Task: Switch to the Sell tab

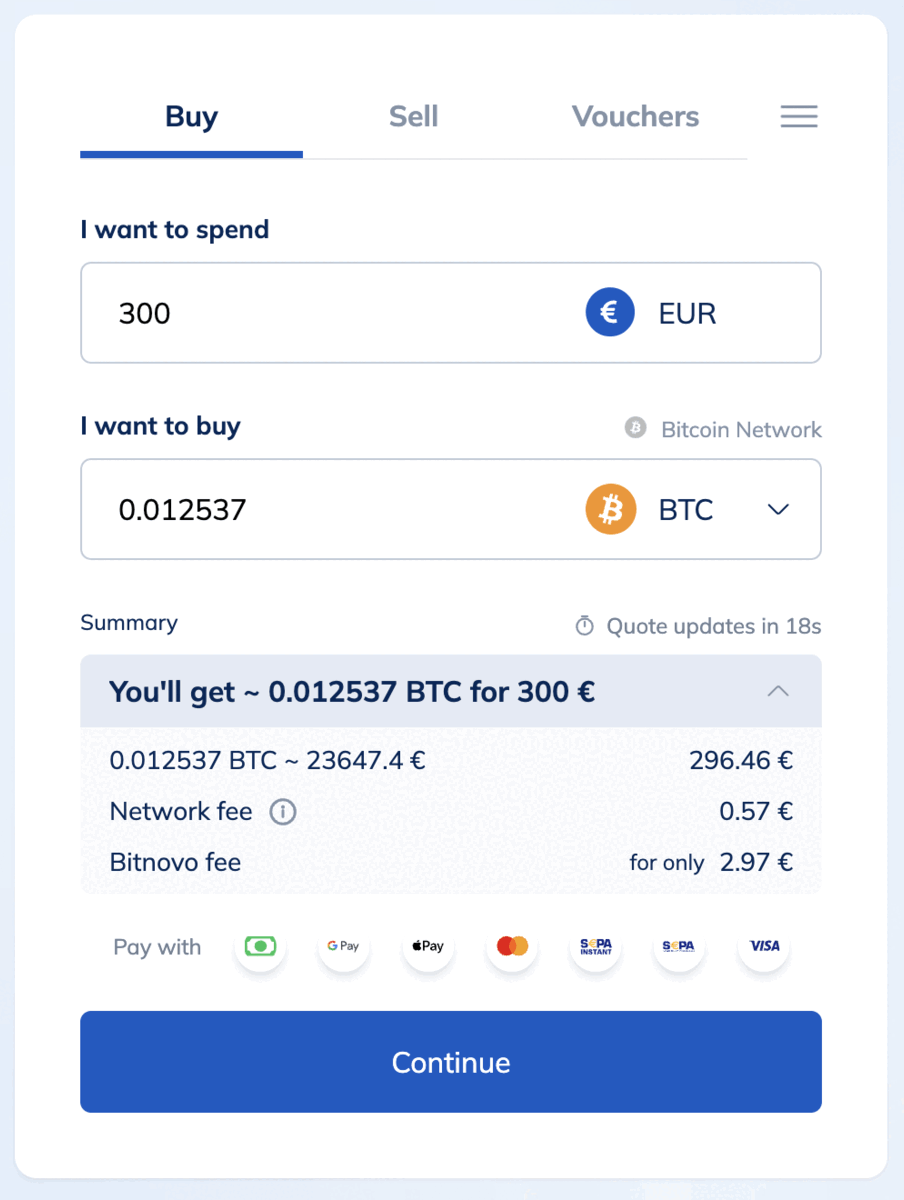Action: tap(413, 117)
